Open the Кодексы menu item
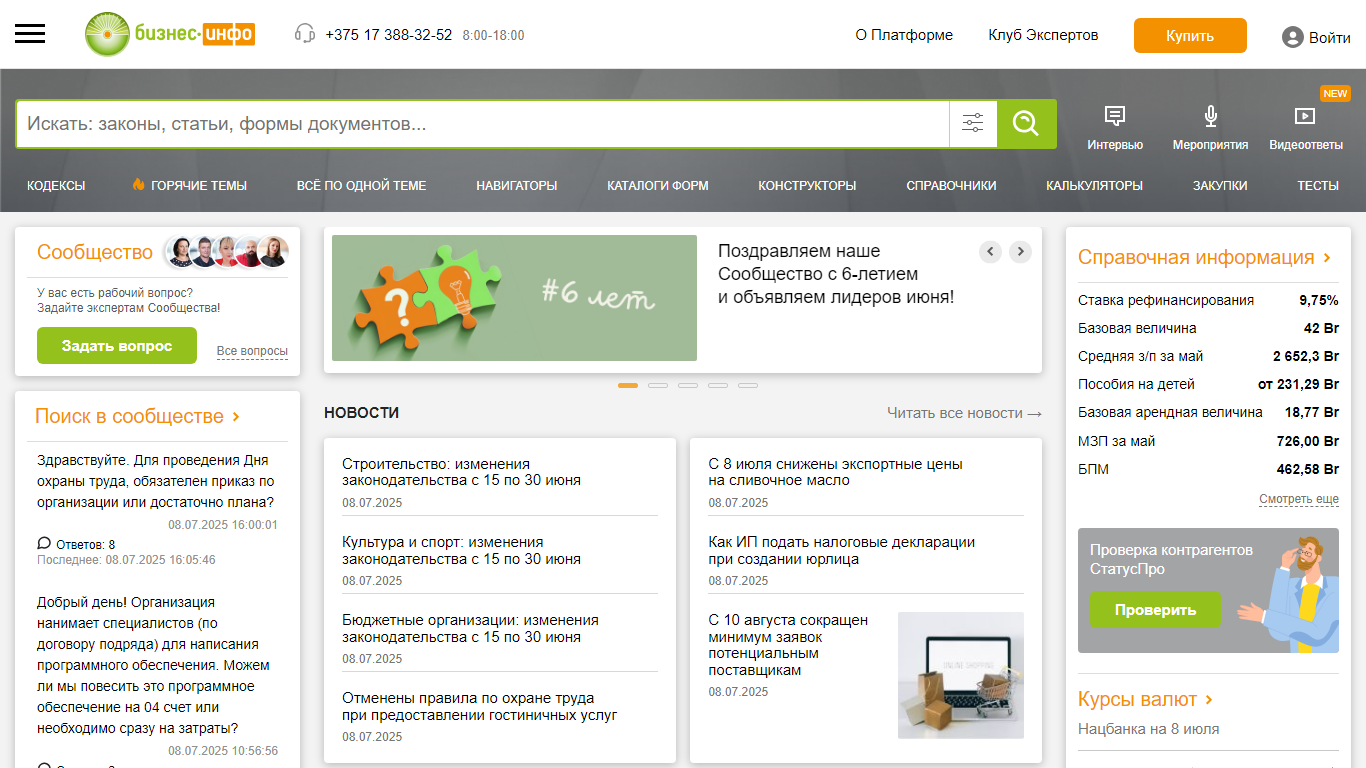Screen dimensions: 1366x768 pos(56,185)
